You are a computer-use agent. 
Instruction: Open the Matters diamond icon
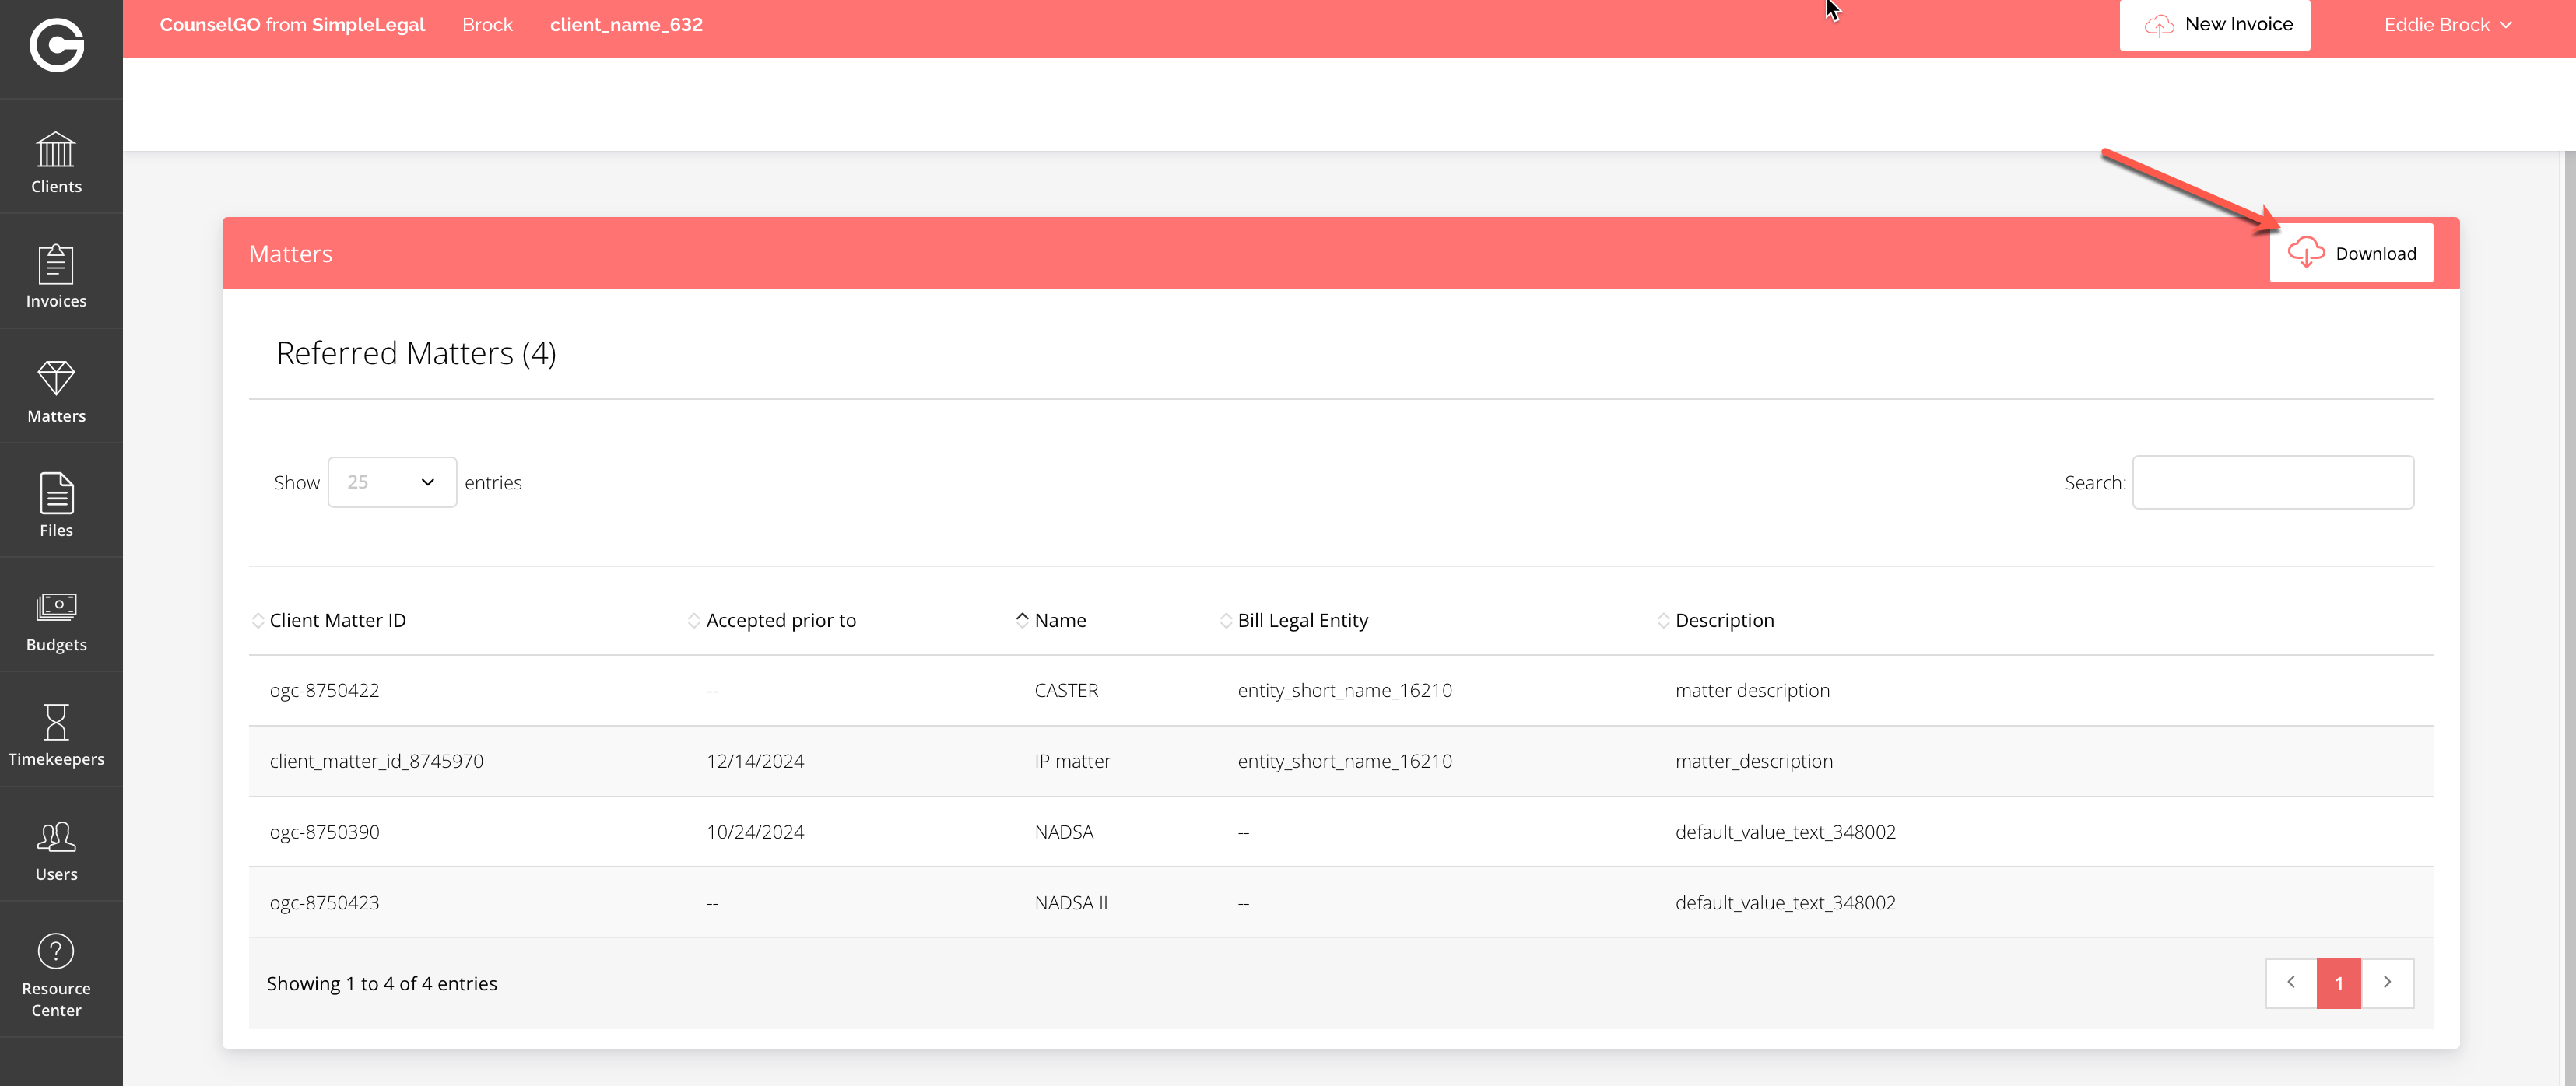[x=56, y=391]
